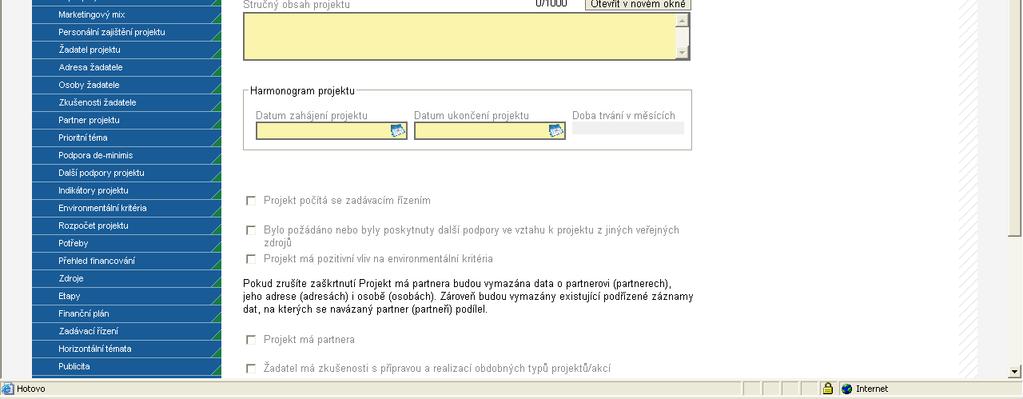Toggle the Projekt má partnera checkbox
Viewport: 1023px width, 399px height.
click(x=251, y=340)
